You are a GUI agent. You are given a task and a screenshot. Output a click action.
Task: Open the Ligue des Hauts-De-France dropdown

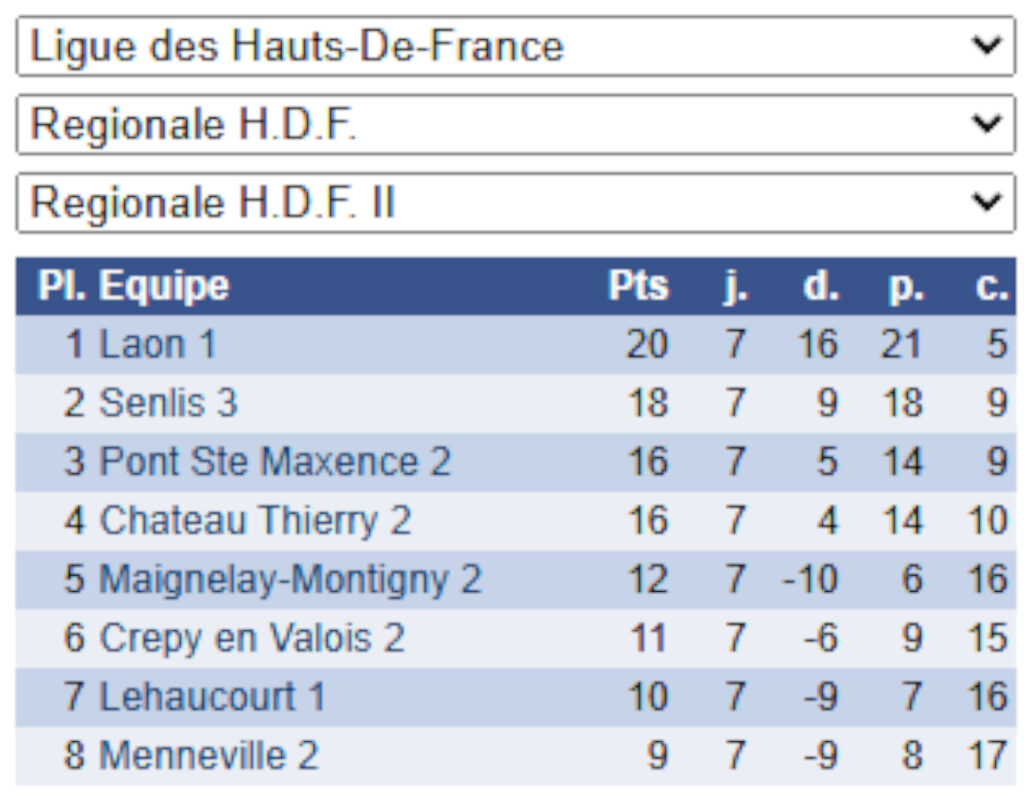pos(515,46)
